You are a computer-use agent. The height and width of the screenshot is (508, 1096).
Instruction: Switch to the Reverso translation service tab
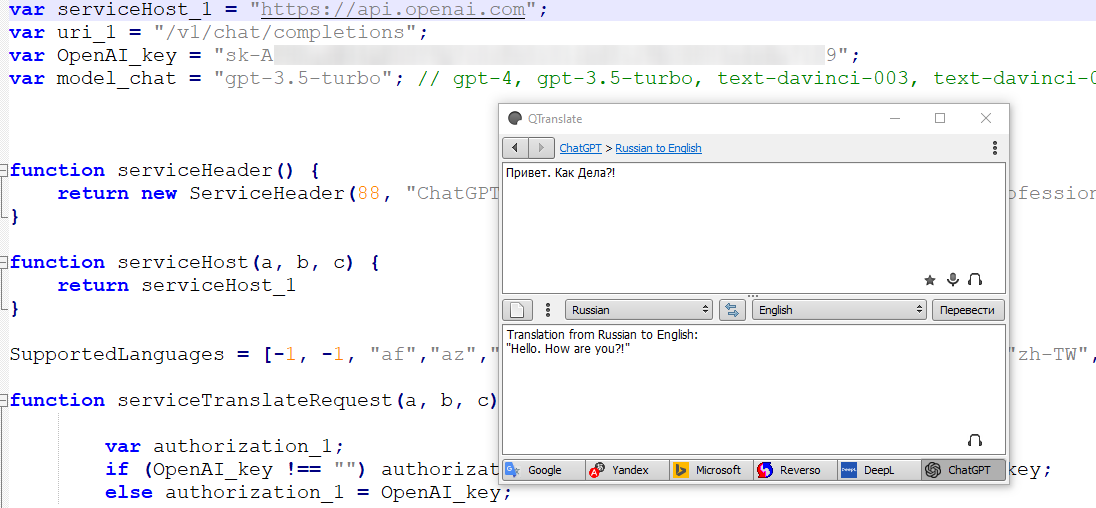pyautogui.click(x=795, y=470)
